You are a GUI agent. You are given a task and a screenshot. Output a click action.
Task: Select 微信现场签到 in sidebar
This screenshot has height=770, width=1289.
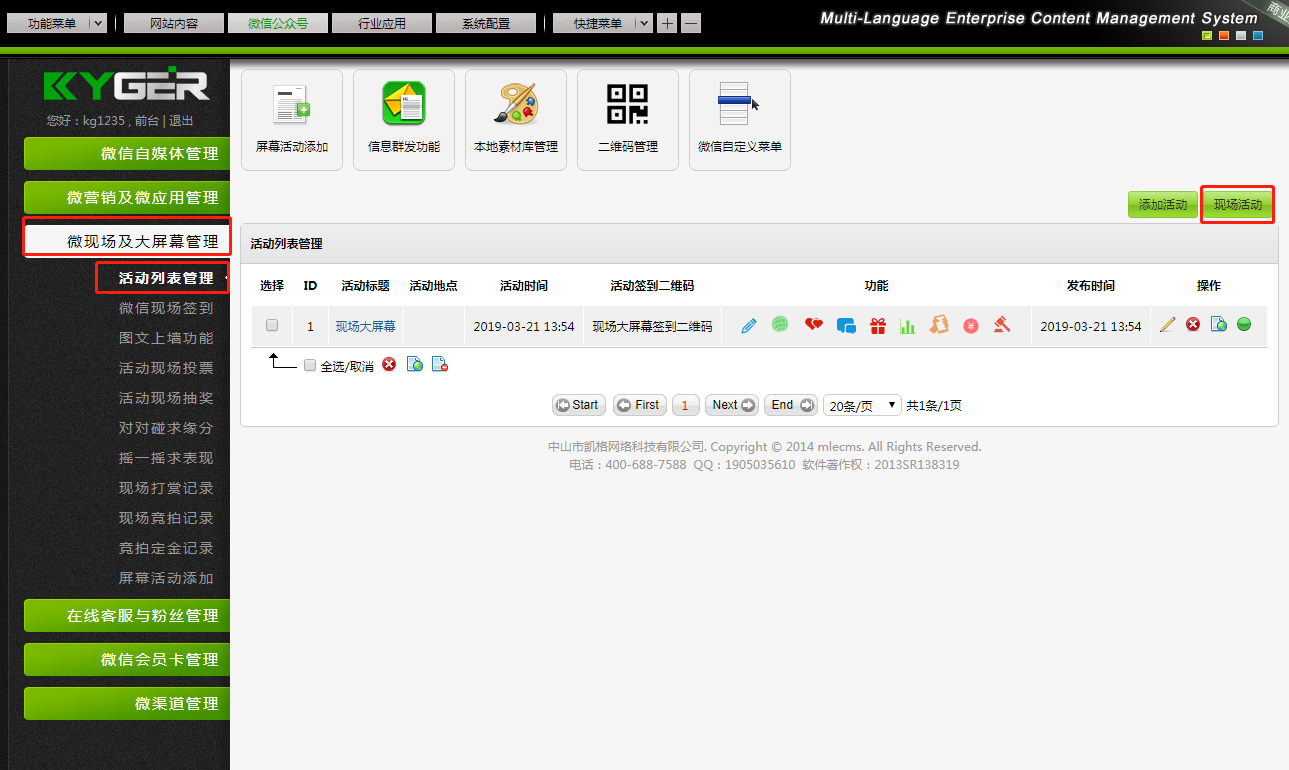tap(166, 308)
